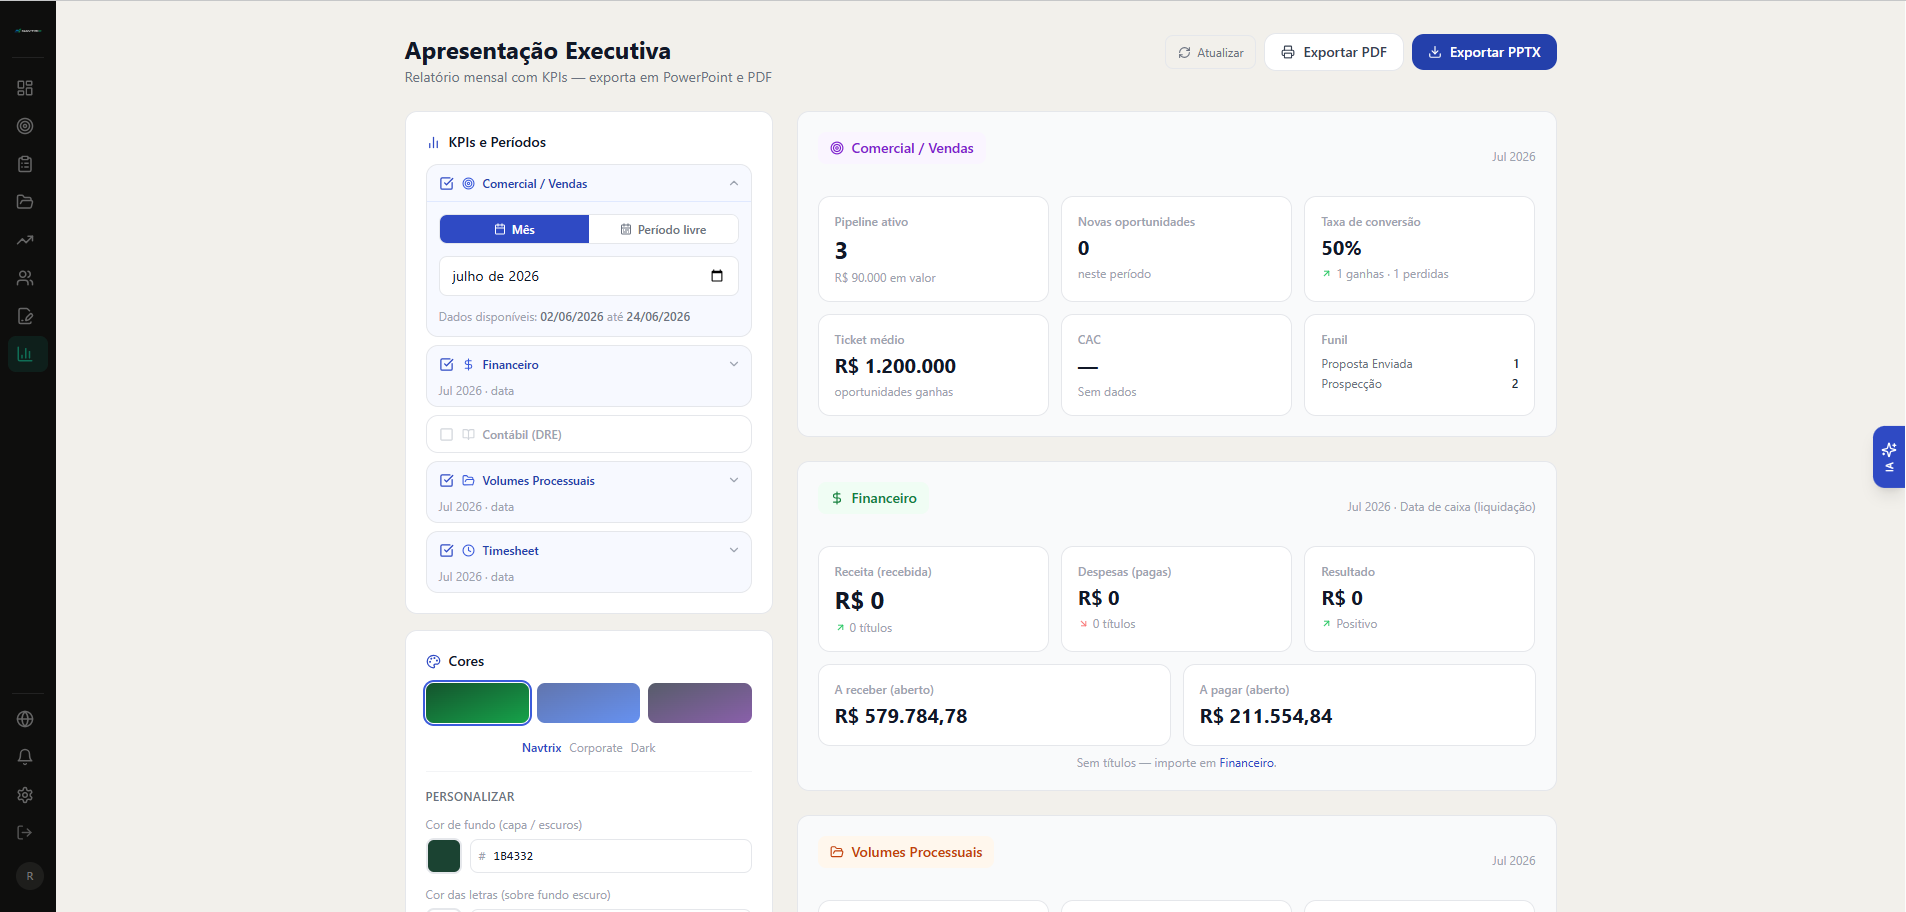Click the Comercial / Vendas section badge
The width and height of the screenshot is (1906, 912).
point(902,148)
